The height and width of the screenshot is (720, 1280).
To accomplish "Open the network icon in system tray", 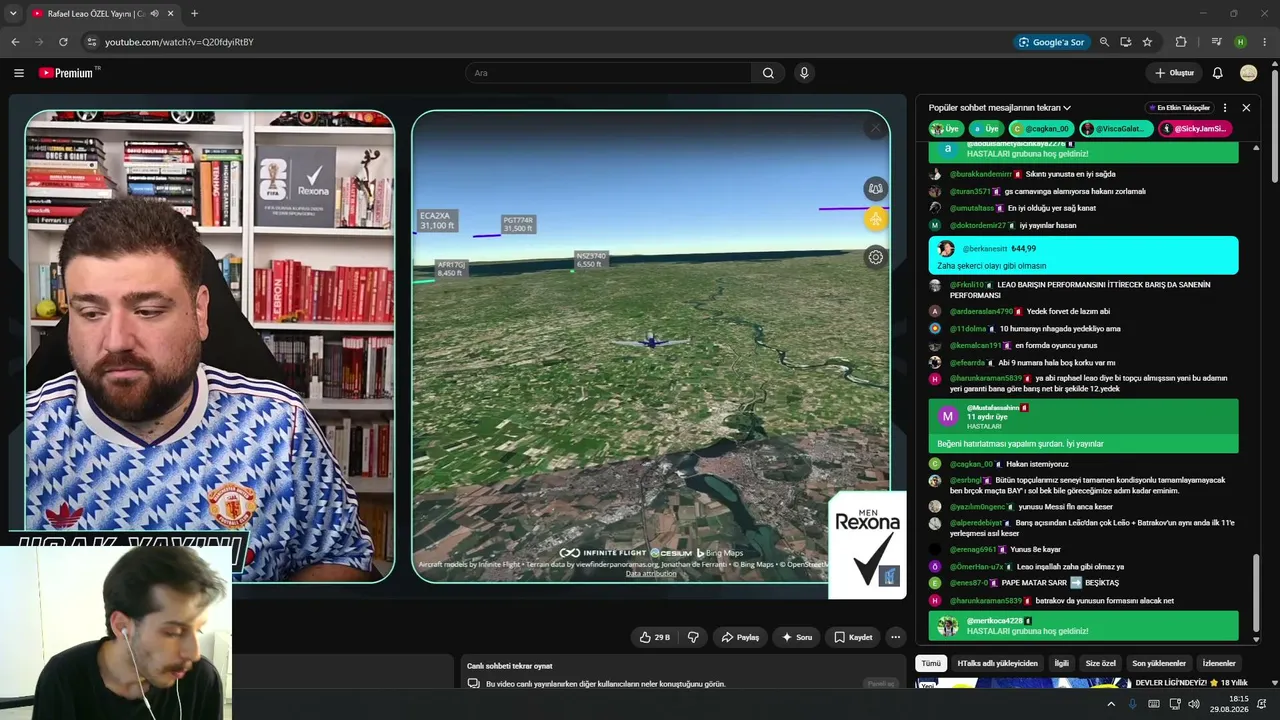I will tap(1174, 704).
